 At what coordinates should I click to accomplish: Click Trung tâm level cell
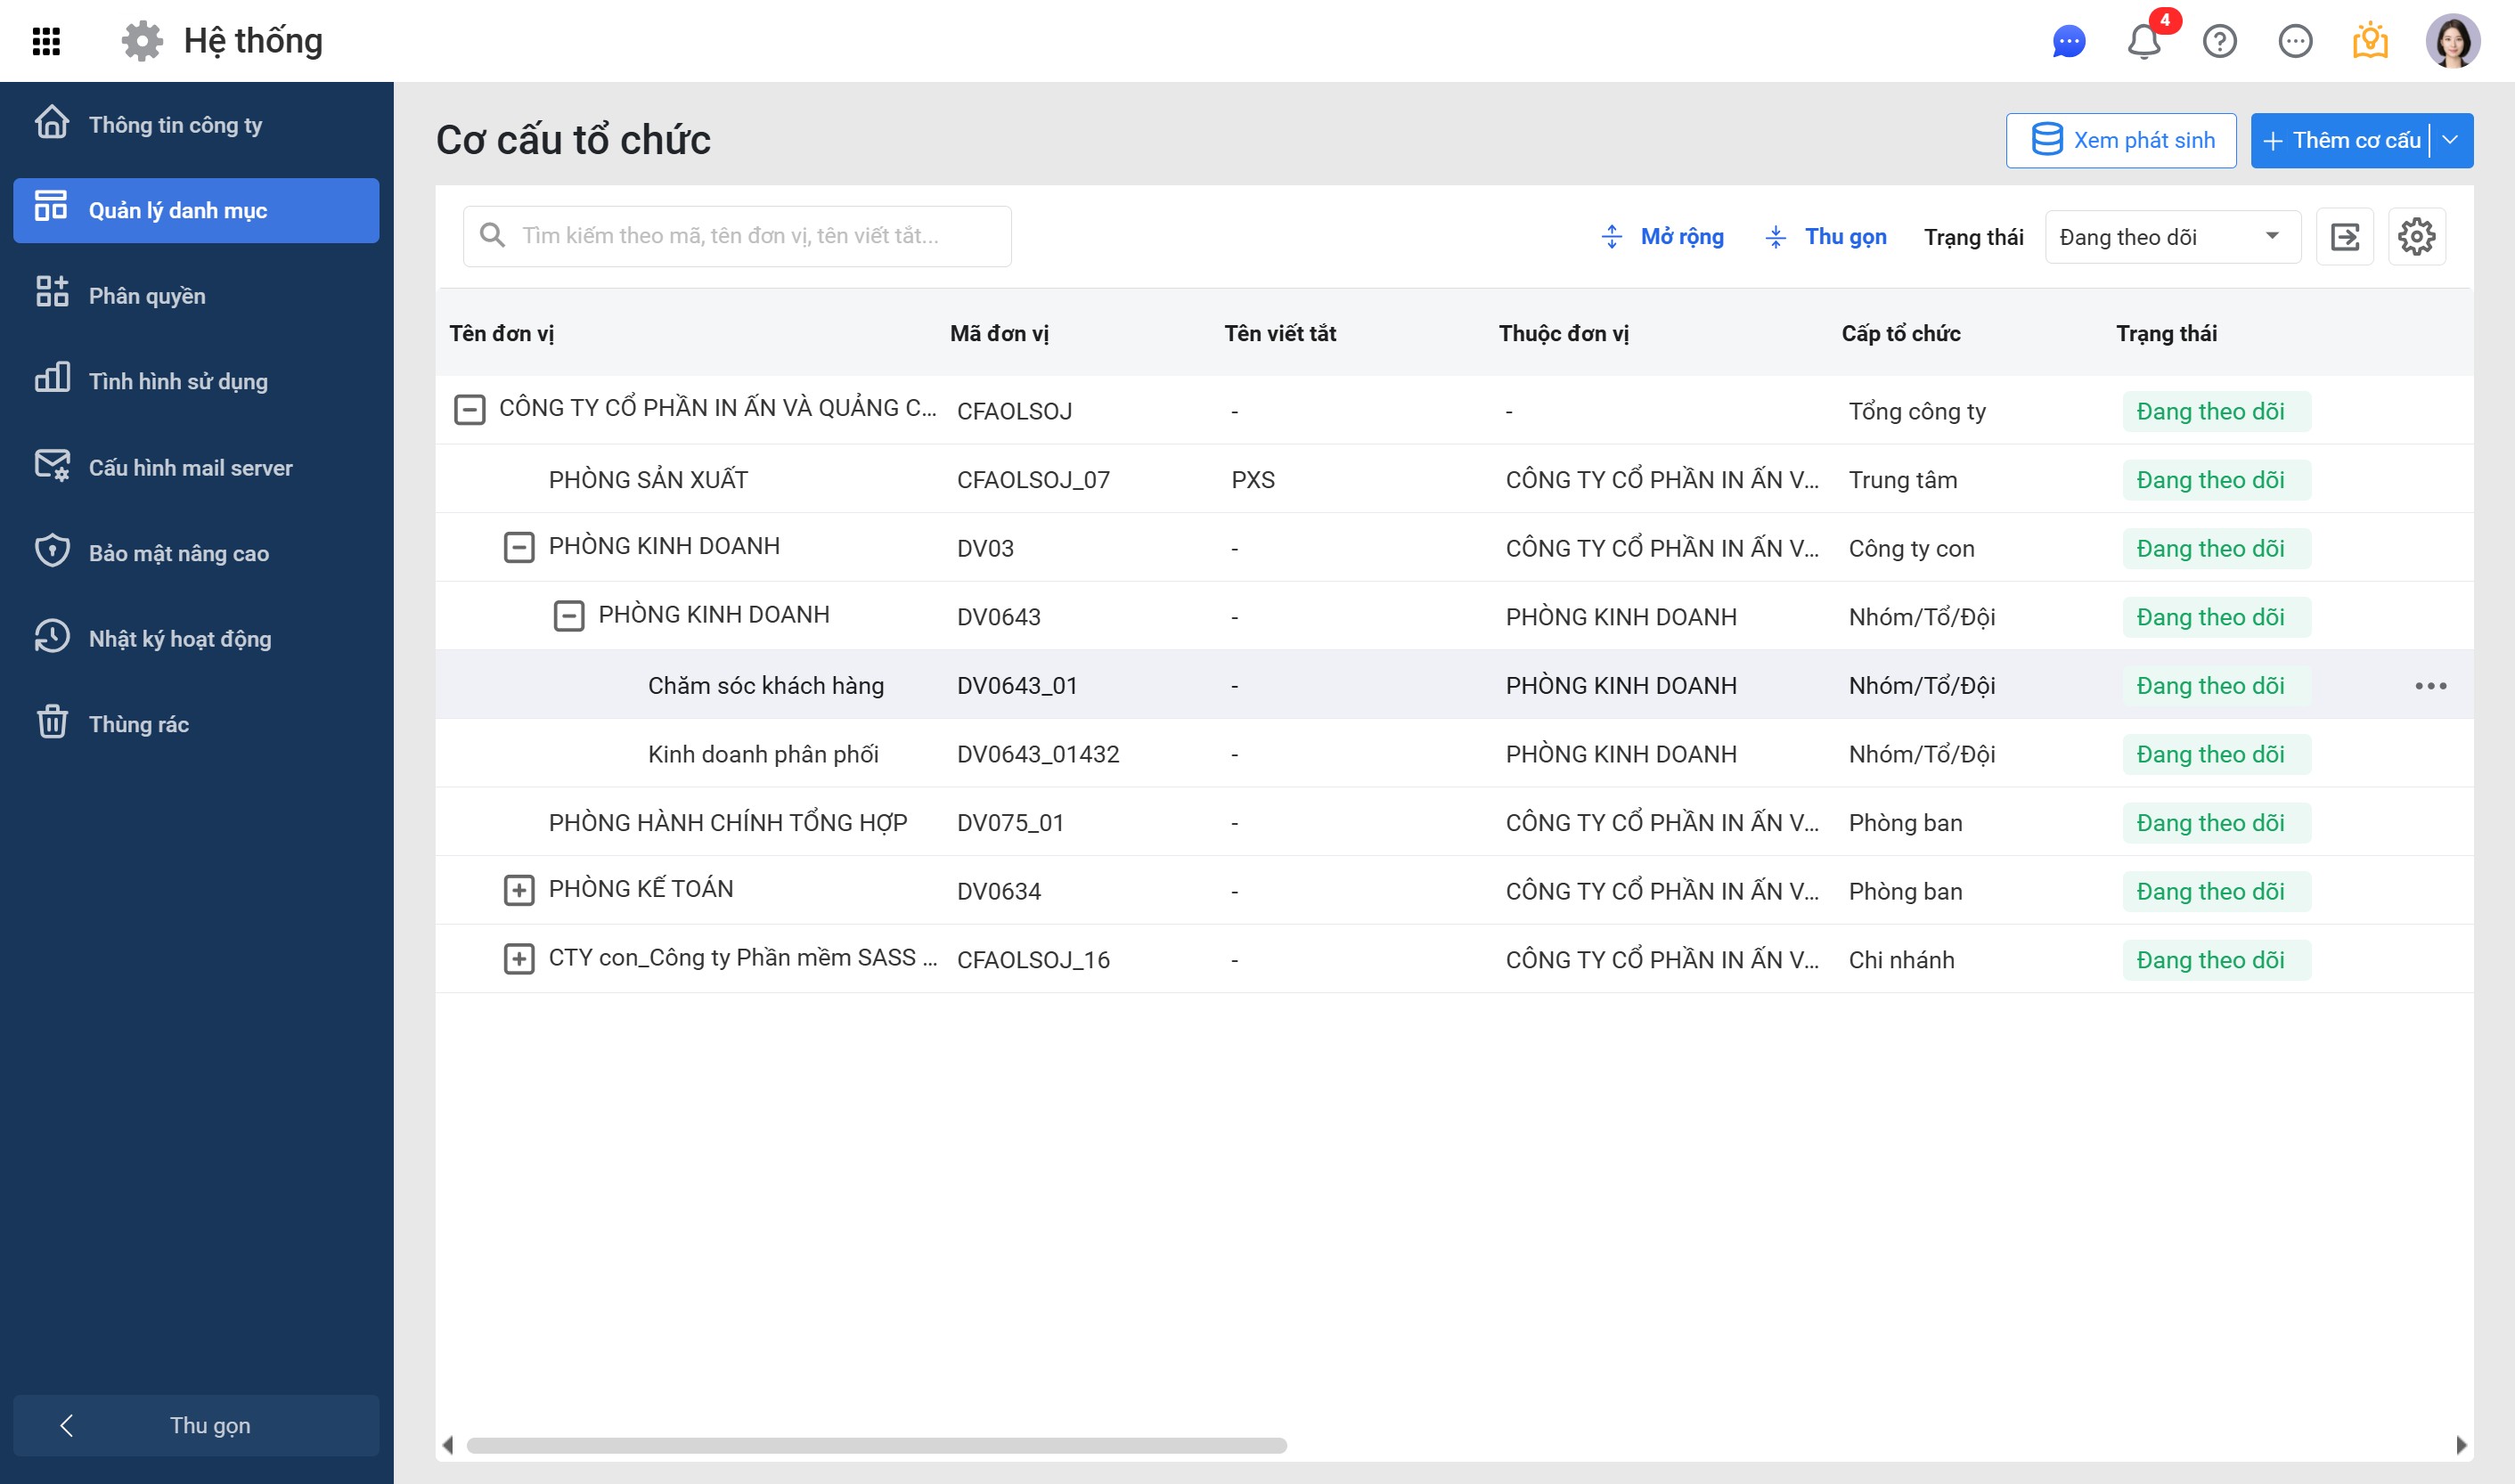click(1902, 480)
